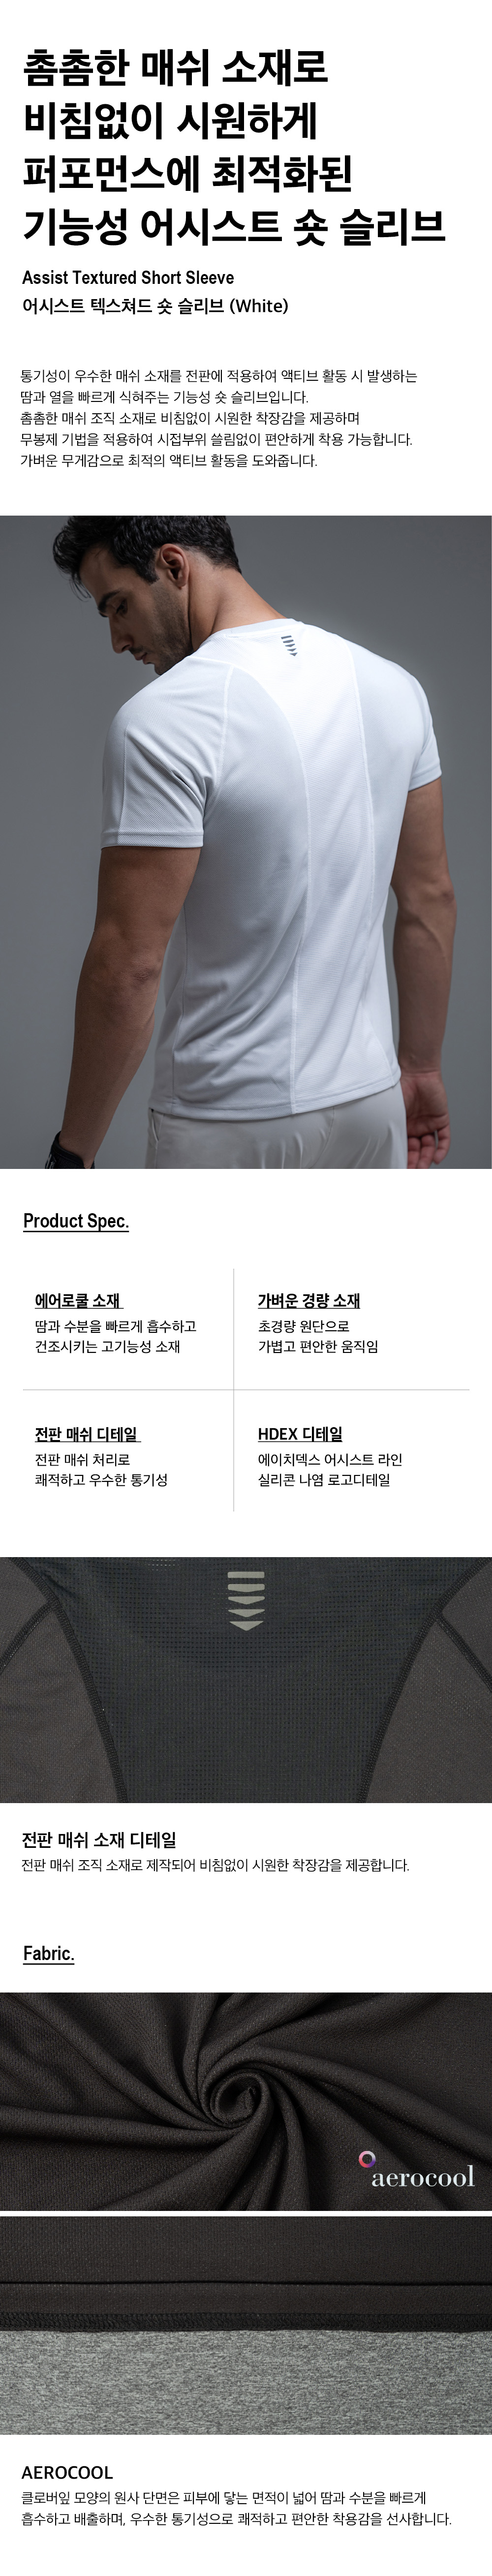Screen dimensions: 492x2576
Task: Select the 가벼운 경량 소재 spec title
Action: (309, 1300)
